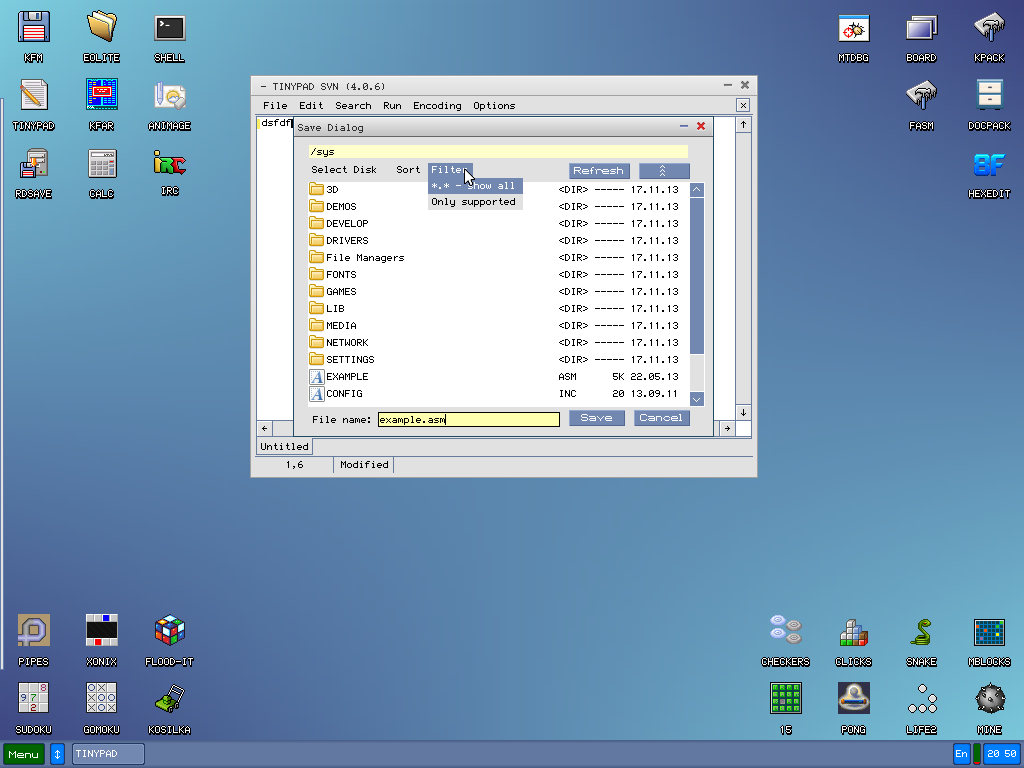
Task: Click Save to store example.asm
Action: click(596, 419)
